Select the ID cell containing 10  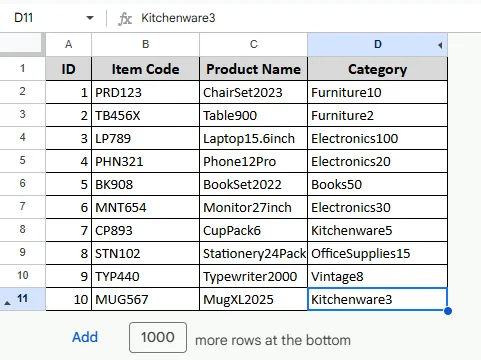click(69, 299)
